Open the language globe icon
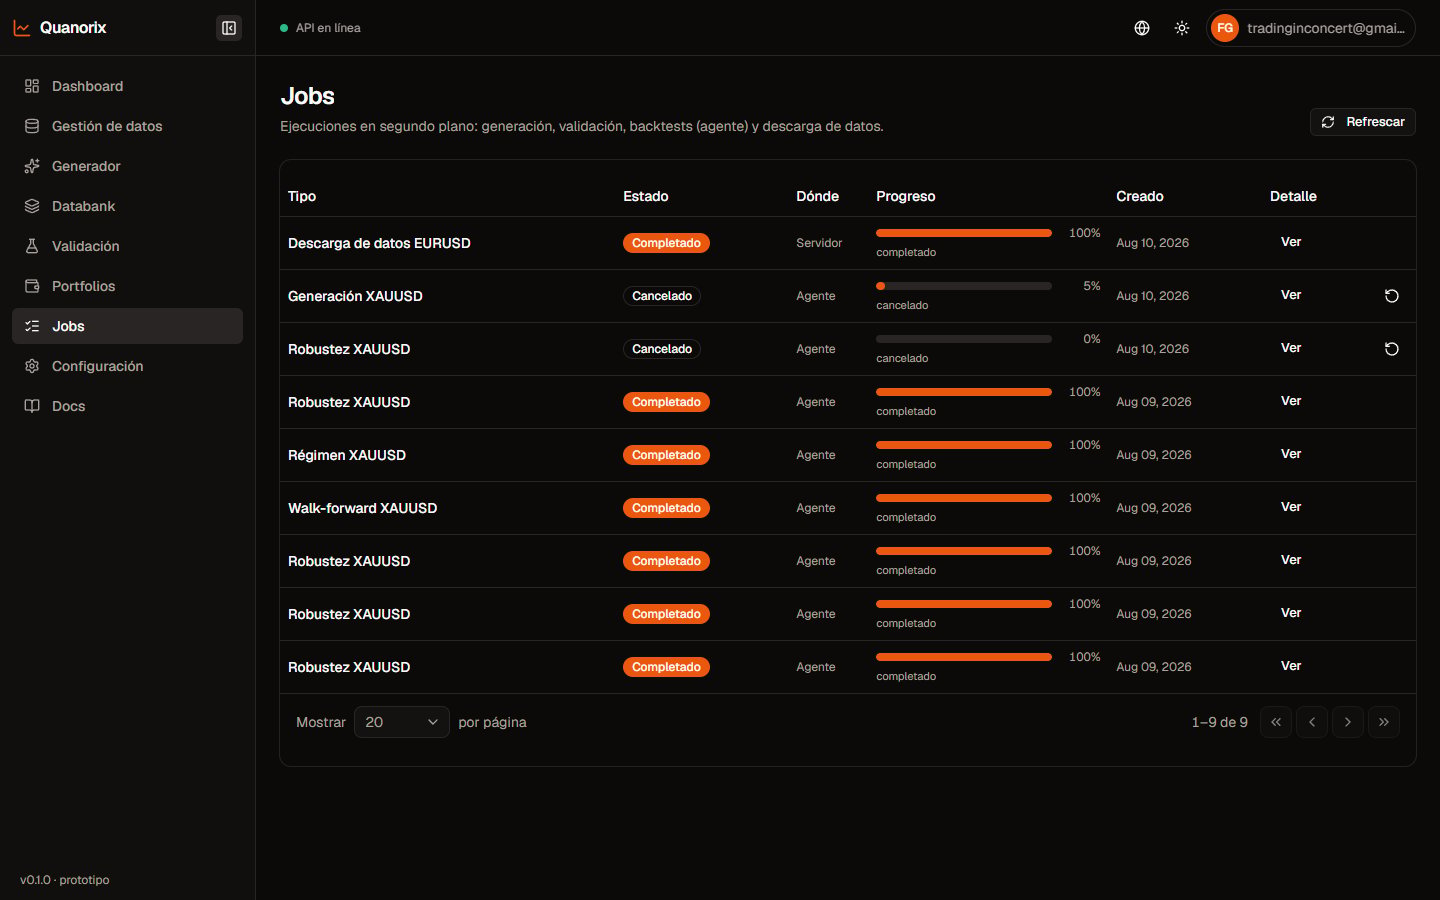The image size is (1440, 900). coord(1142,28)
